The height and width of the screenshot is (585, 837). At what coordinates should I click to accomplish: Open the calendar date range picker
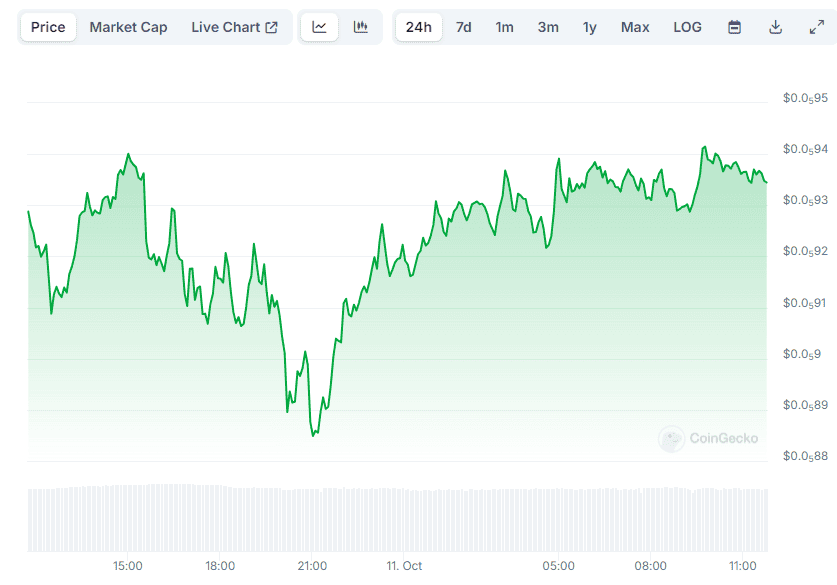pos(735,27)
